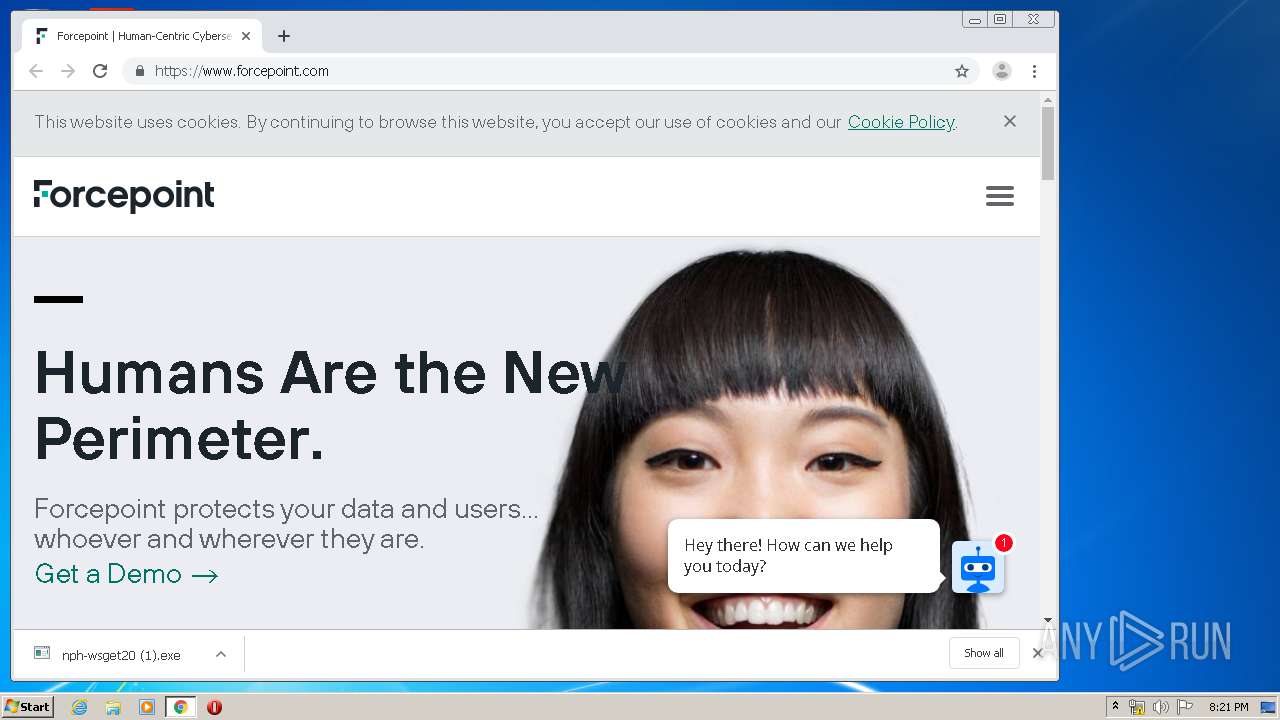Minimize the Chrome window
The width and height of the screenshot is (1280, 720).
(974, 19)
